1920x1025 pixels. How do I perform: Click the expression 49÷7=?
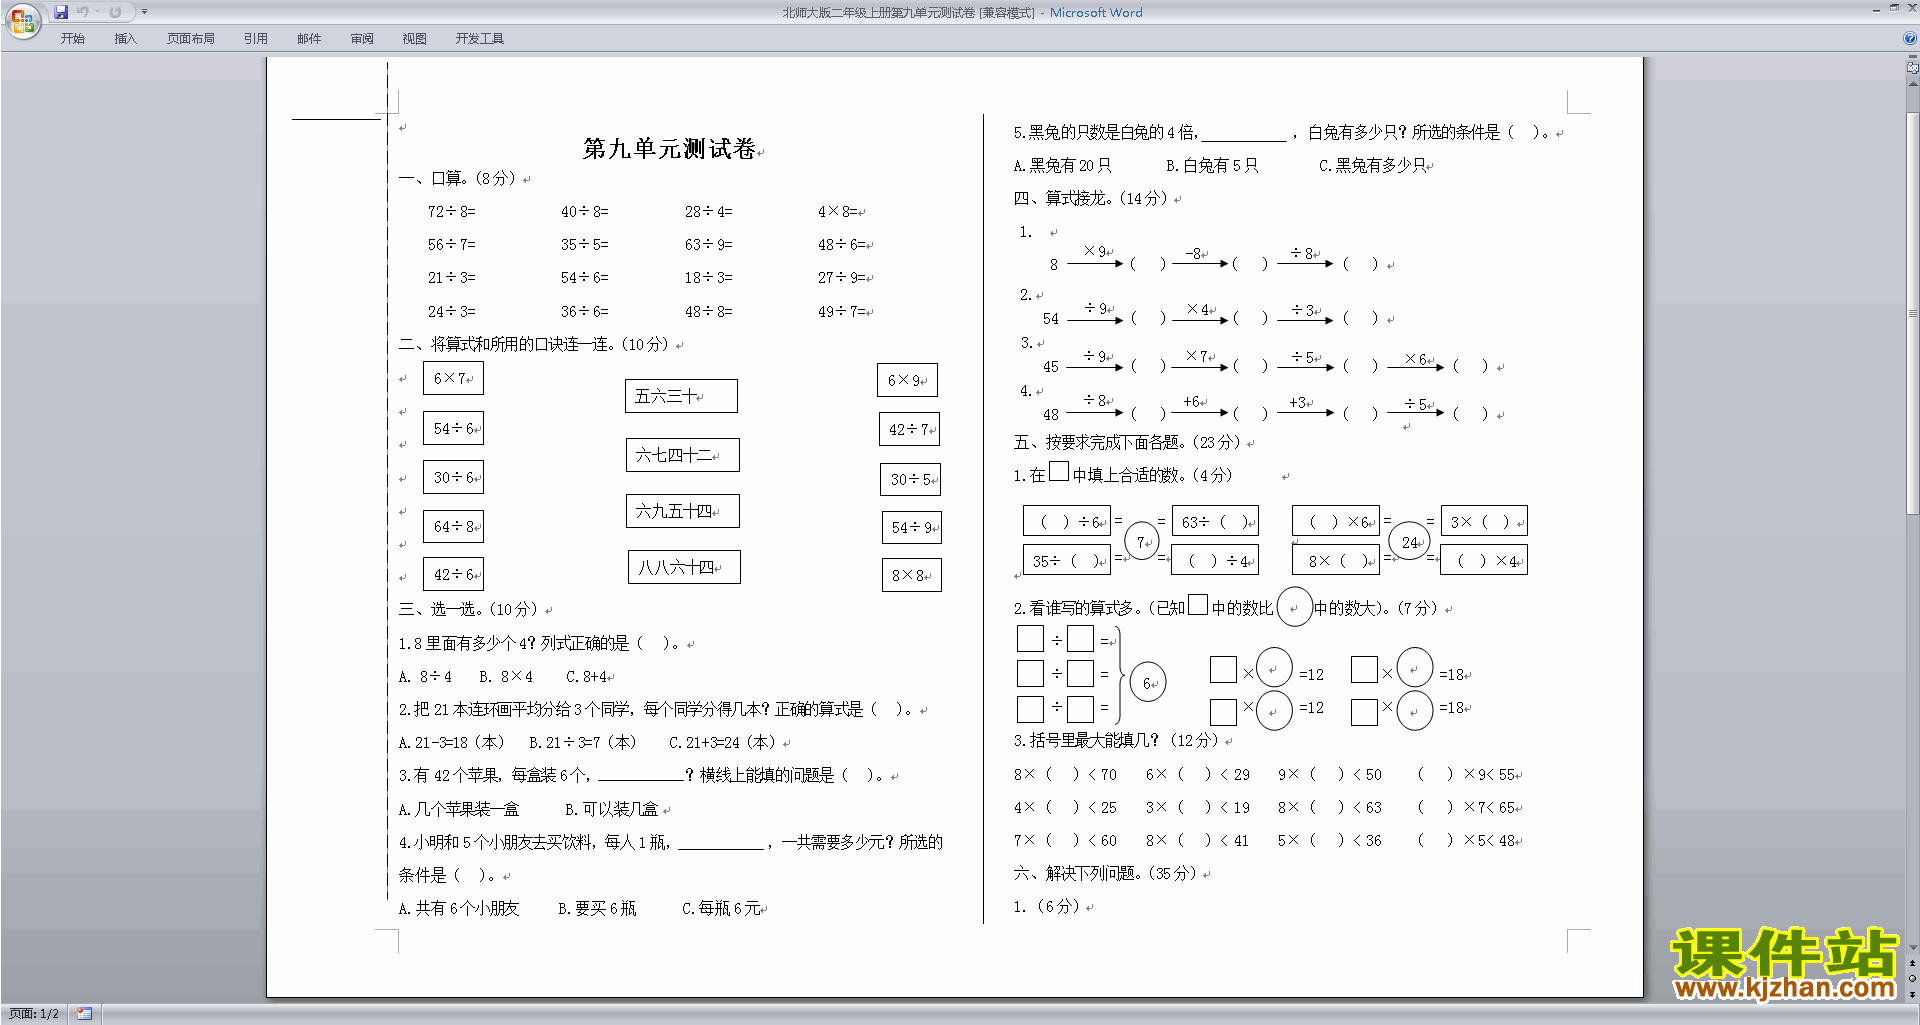(x=841, y=311)
